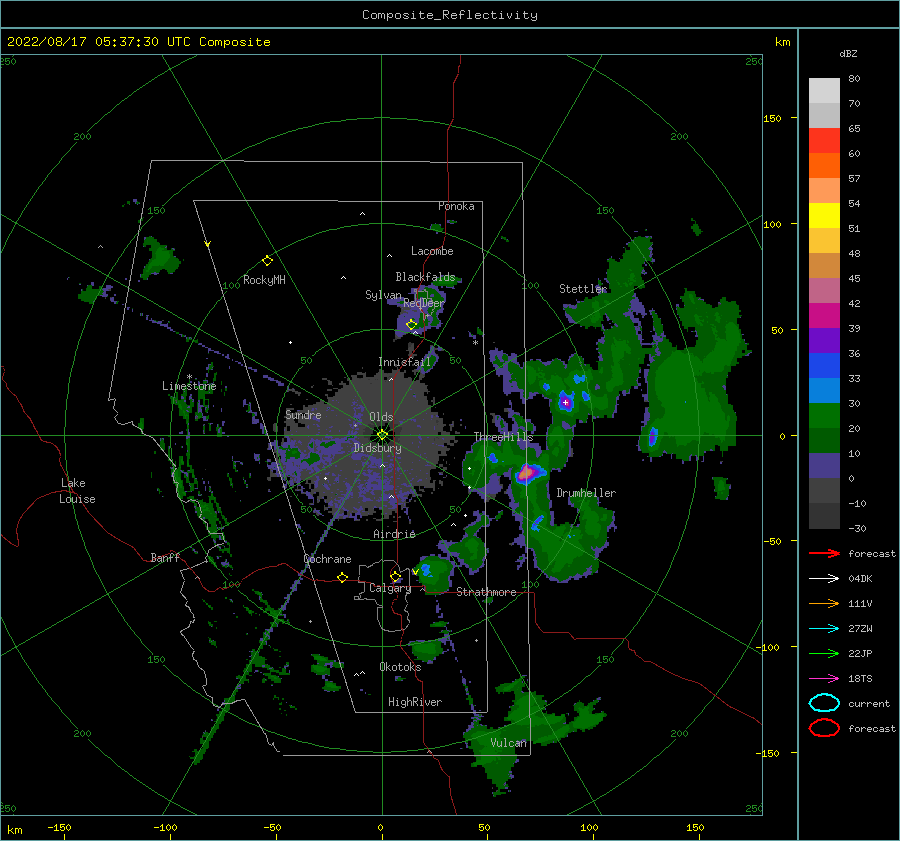
Task: Click the magenta 18TS arrow icon
Action: 824,679
